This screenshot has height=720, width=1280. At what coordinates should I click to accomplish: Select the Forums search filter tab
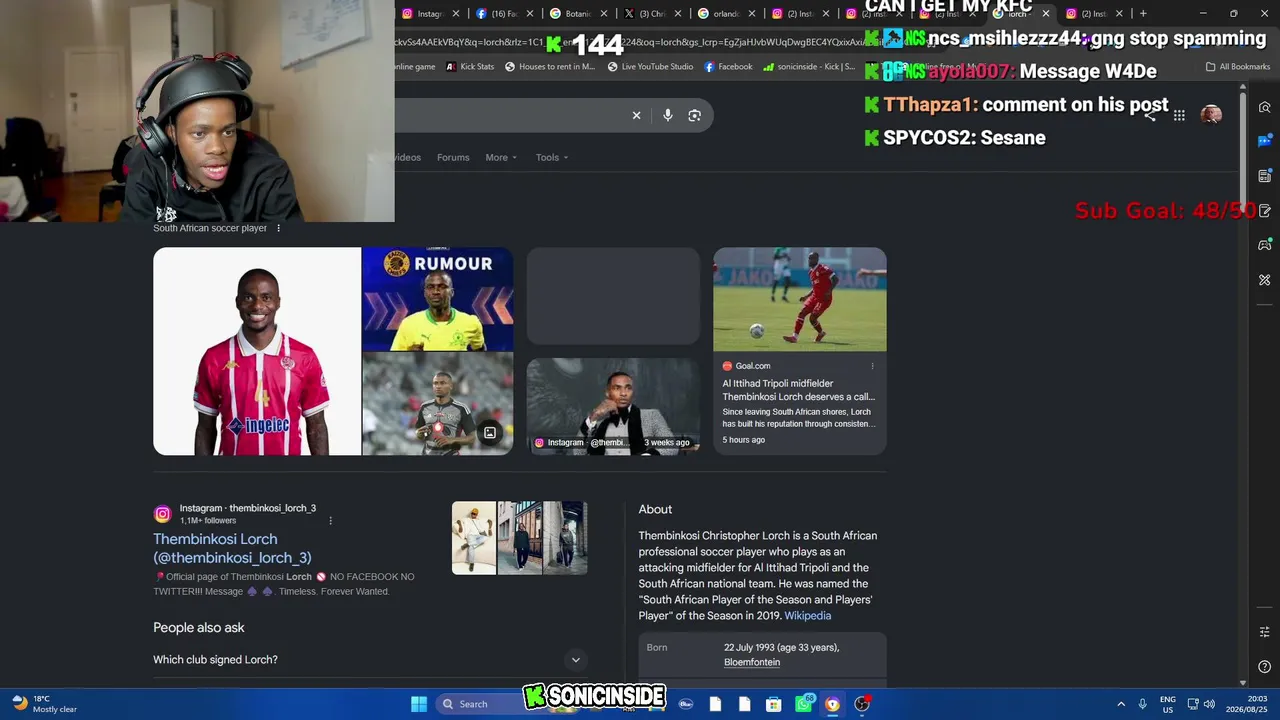(x=453, y=157)
